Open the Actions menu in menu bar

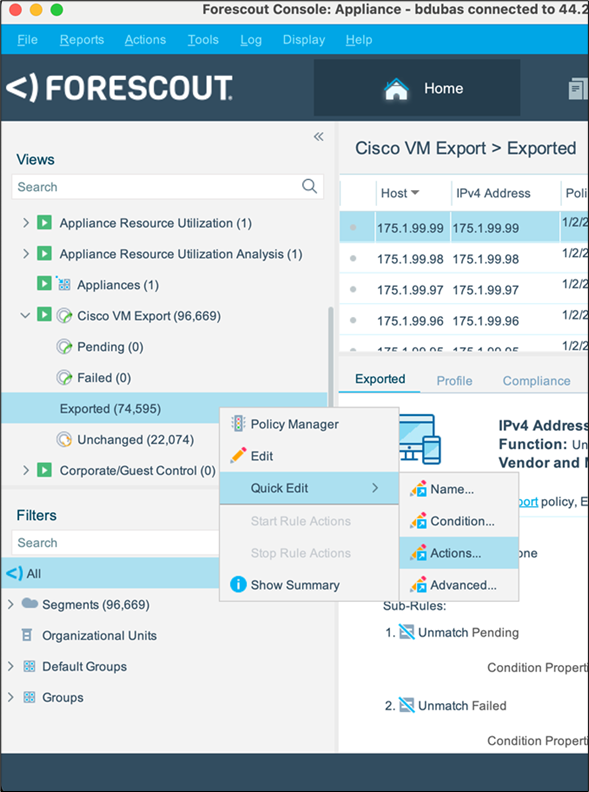pos(145,39)
